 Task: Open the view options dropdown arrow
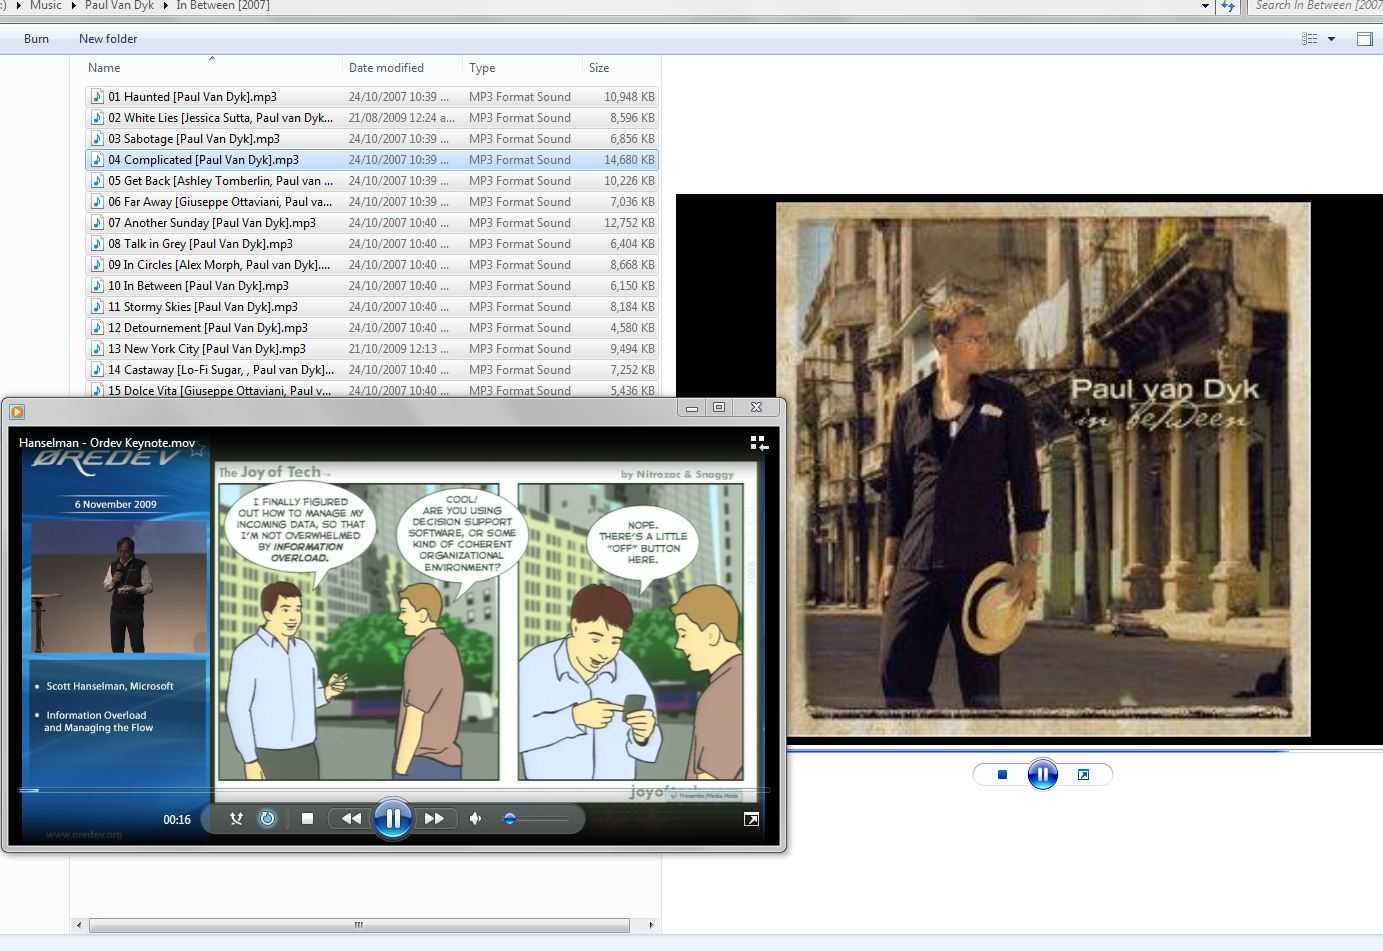pos(1331,39)
